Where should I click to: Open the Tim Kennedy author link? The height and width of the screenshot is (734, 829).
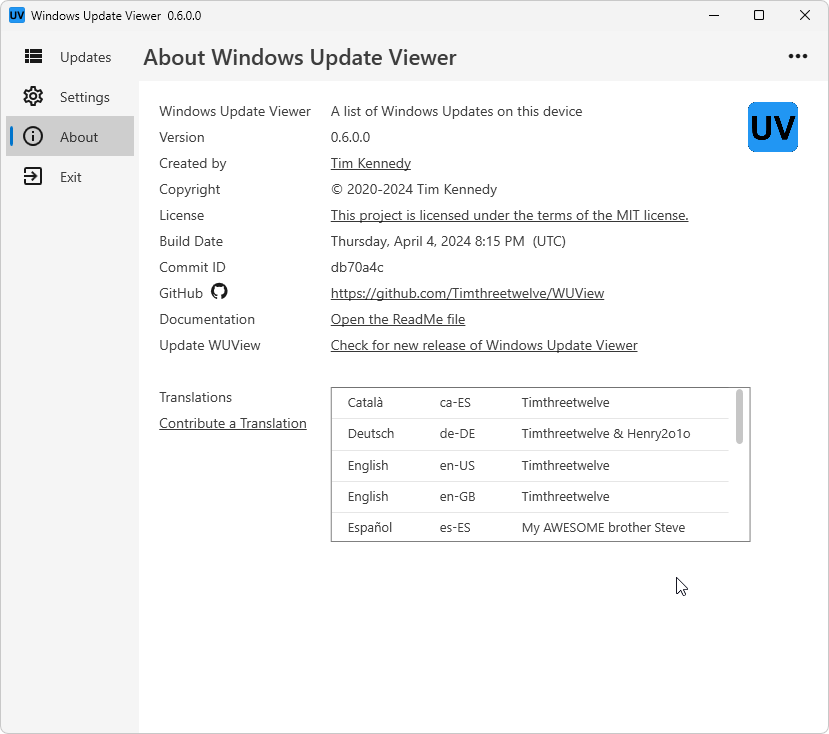coord(371,163)
